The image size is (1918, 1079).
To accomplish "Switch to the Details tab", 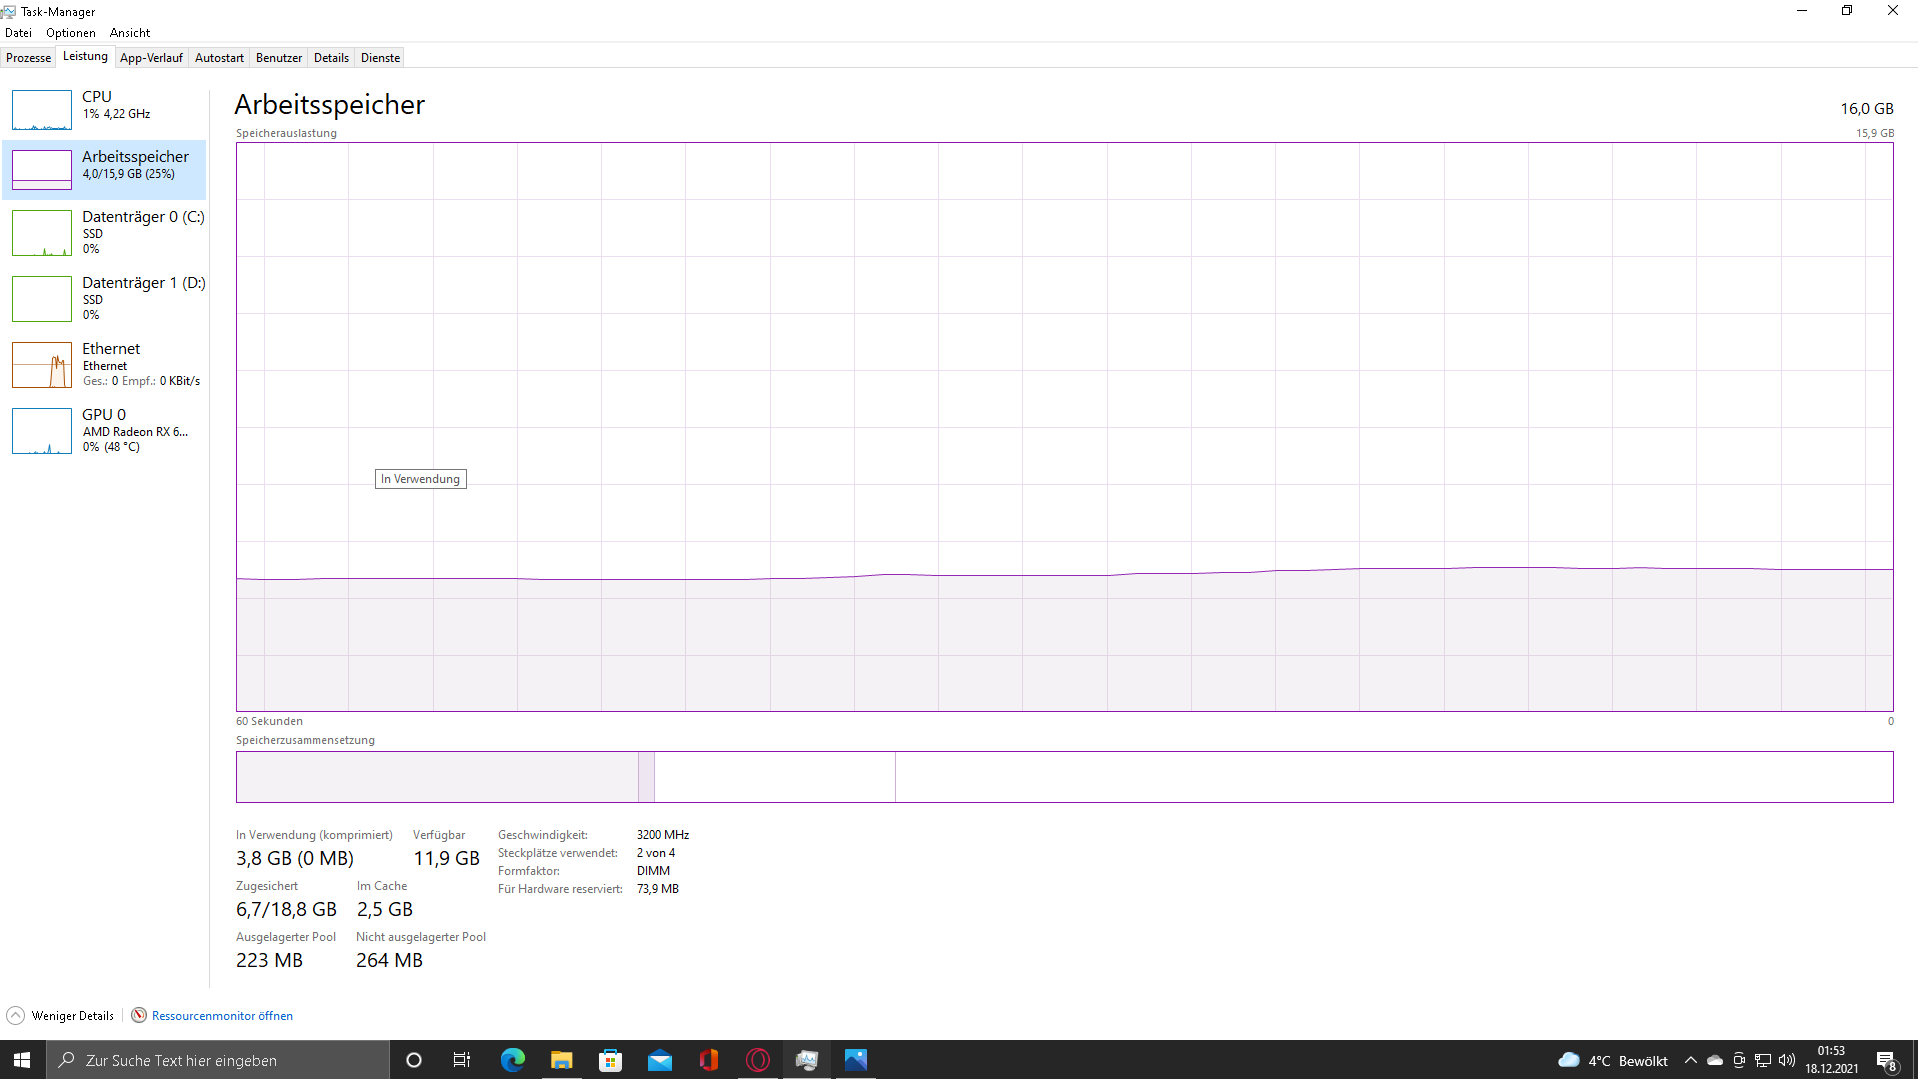I will pos(331,58).
